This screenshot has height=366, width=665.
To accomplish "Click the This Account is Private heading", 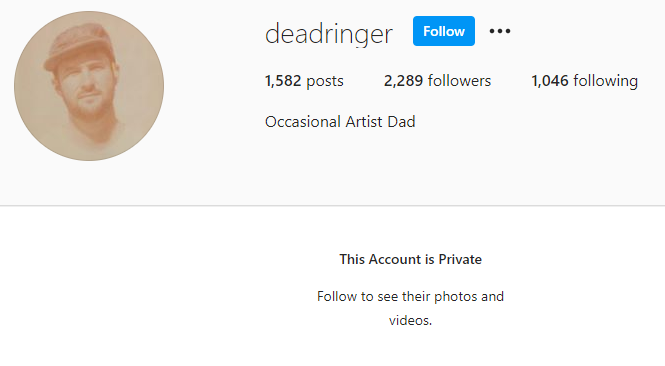I will coord(411,259).
